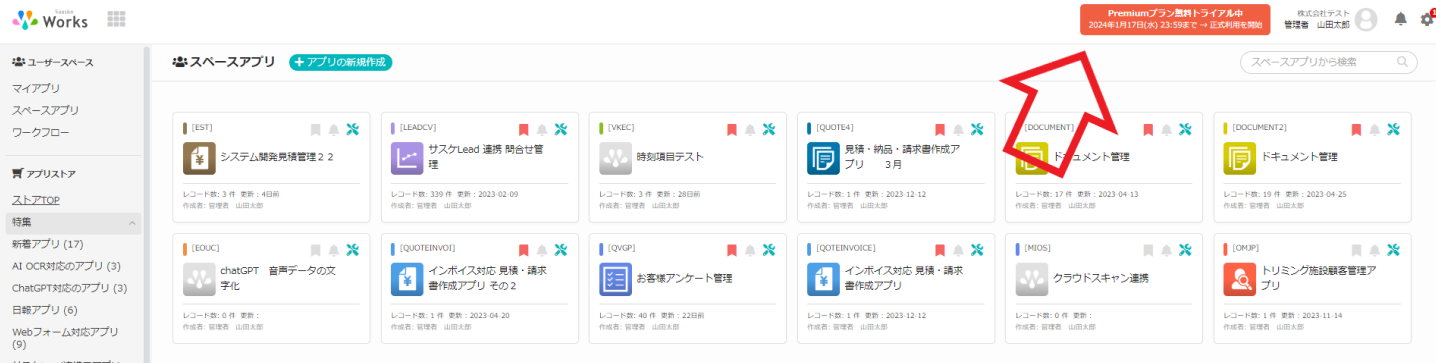This screenshot has height=363, width=1436.
Task: Open header notifications bell
Action: coord(1400,19)
